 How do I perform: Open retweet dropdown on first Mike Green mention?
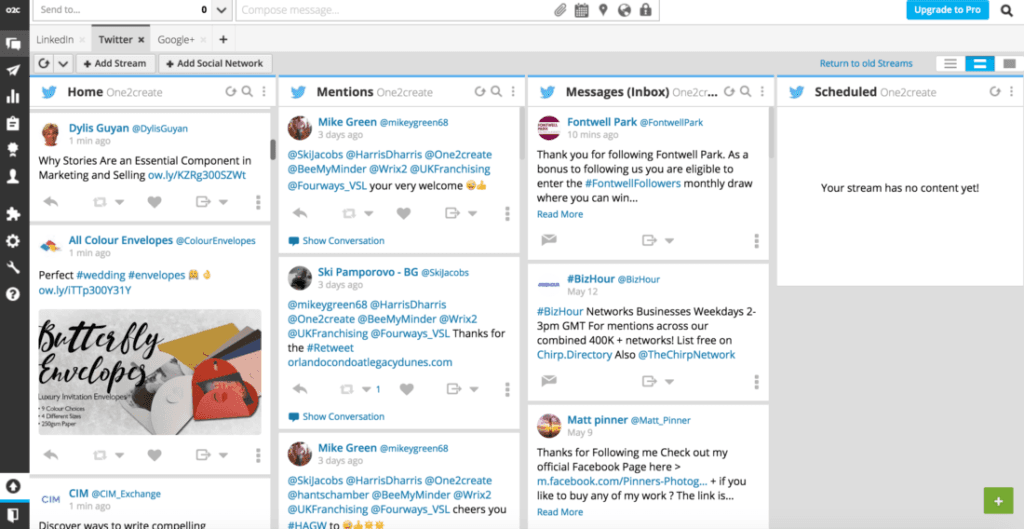369,214
